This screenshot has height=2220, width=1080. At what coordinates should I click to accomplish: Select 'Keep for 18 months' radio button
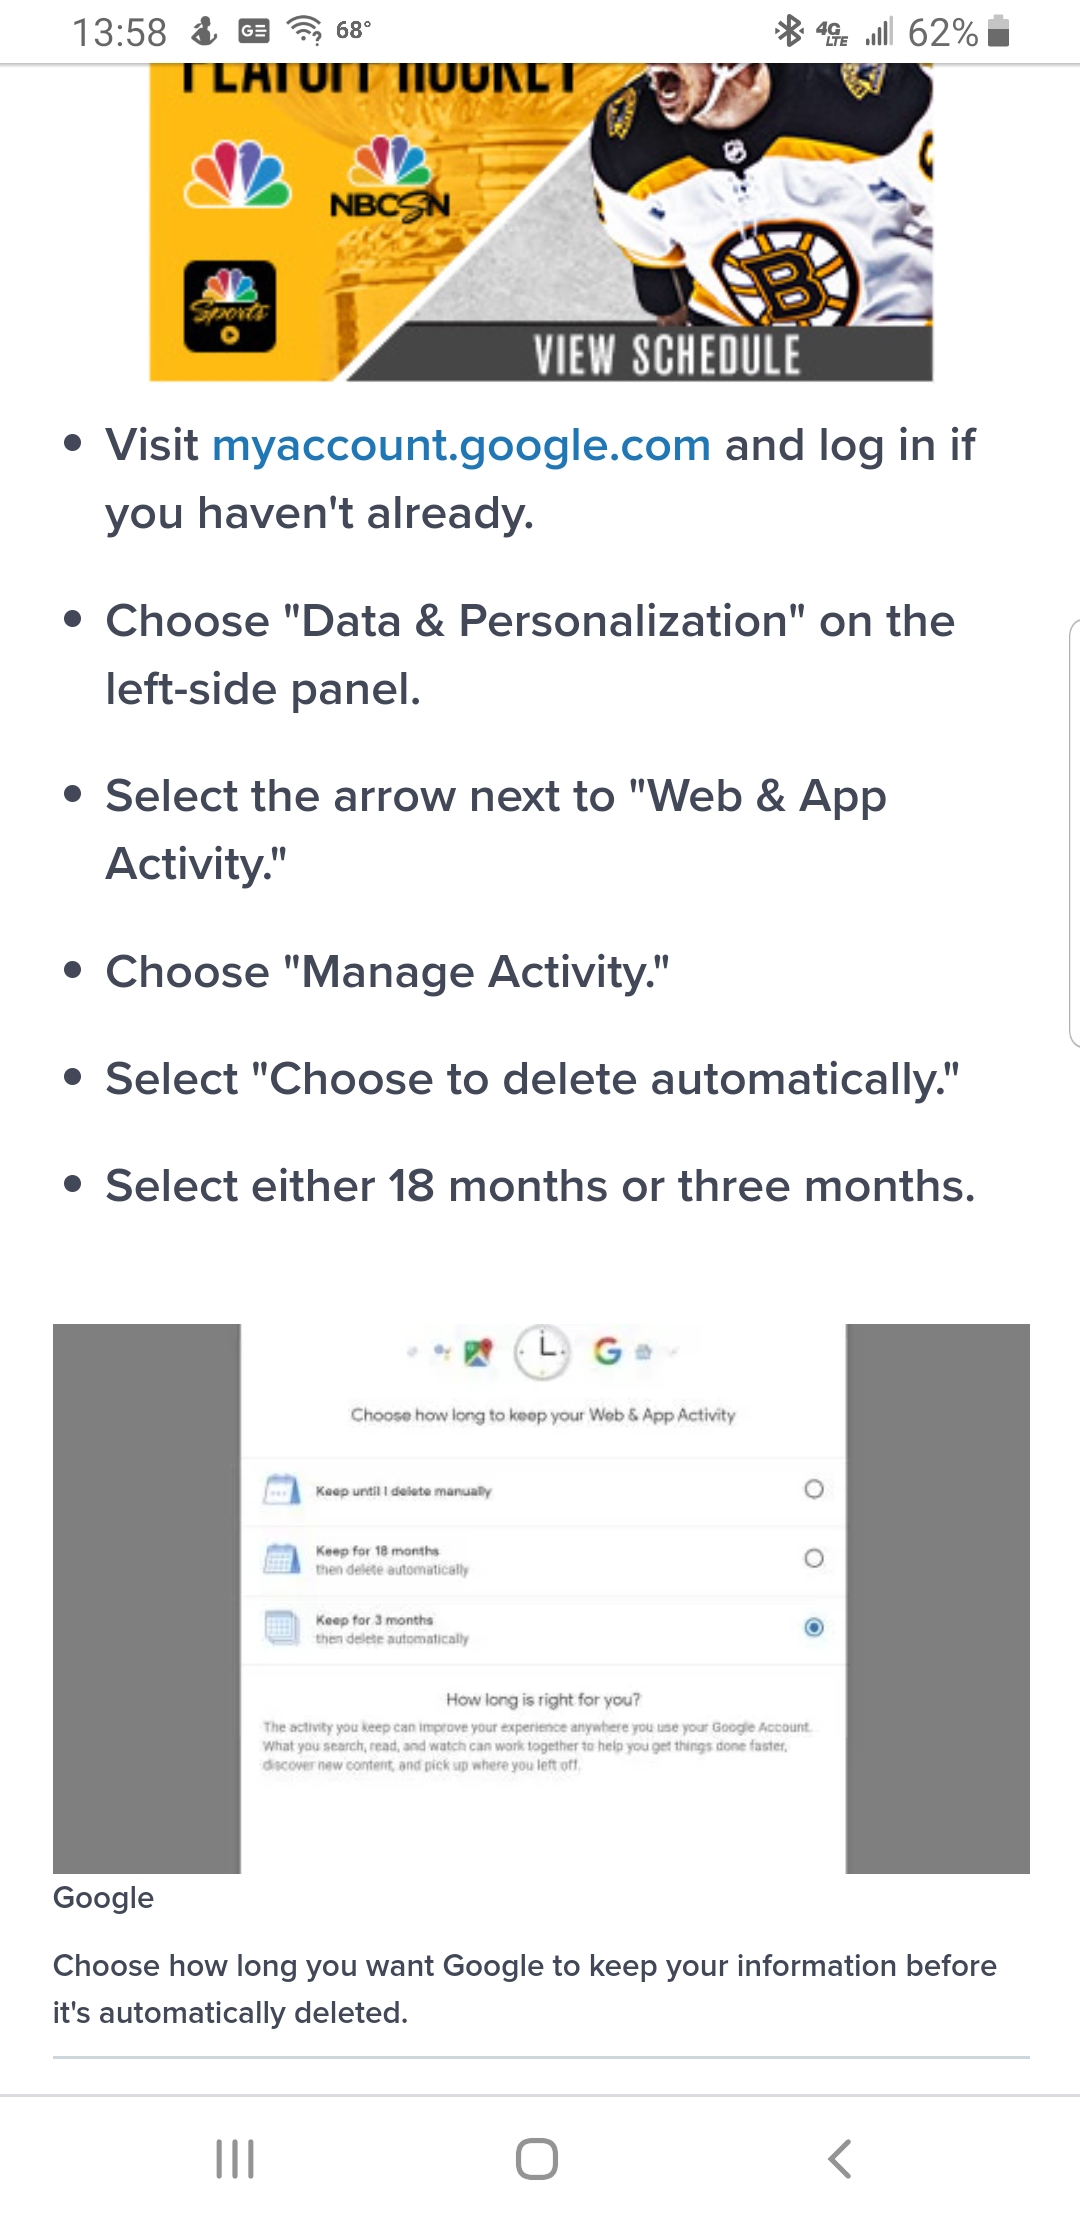click(x=814, y=1558)
